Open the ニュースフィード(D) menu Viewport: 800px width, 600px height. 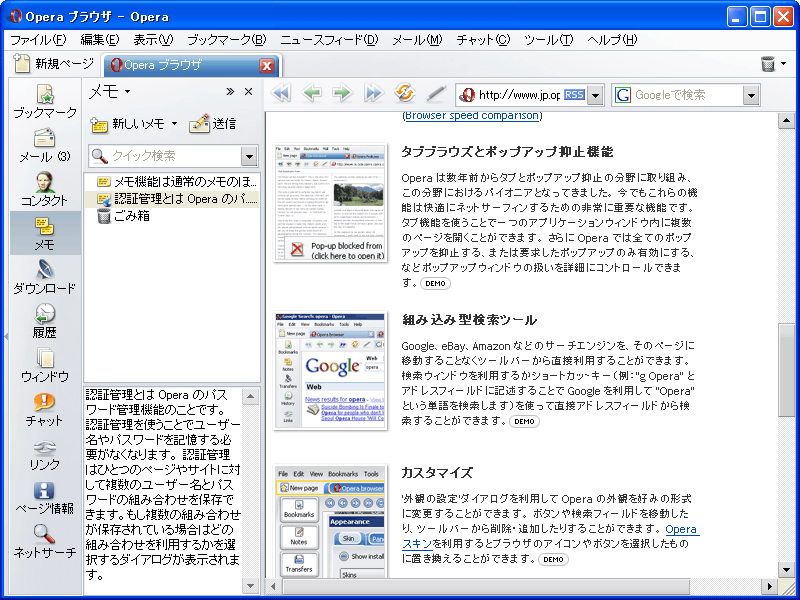pyautogui.click(x=329, y=40)
